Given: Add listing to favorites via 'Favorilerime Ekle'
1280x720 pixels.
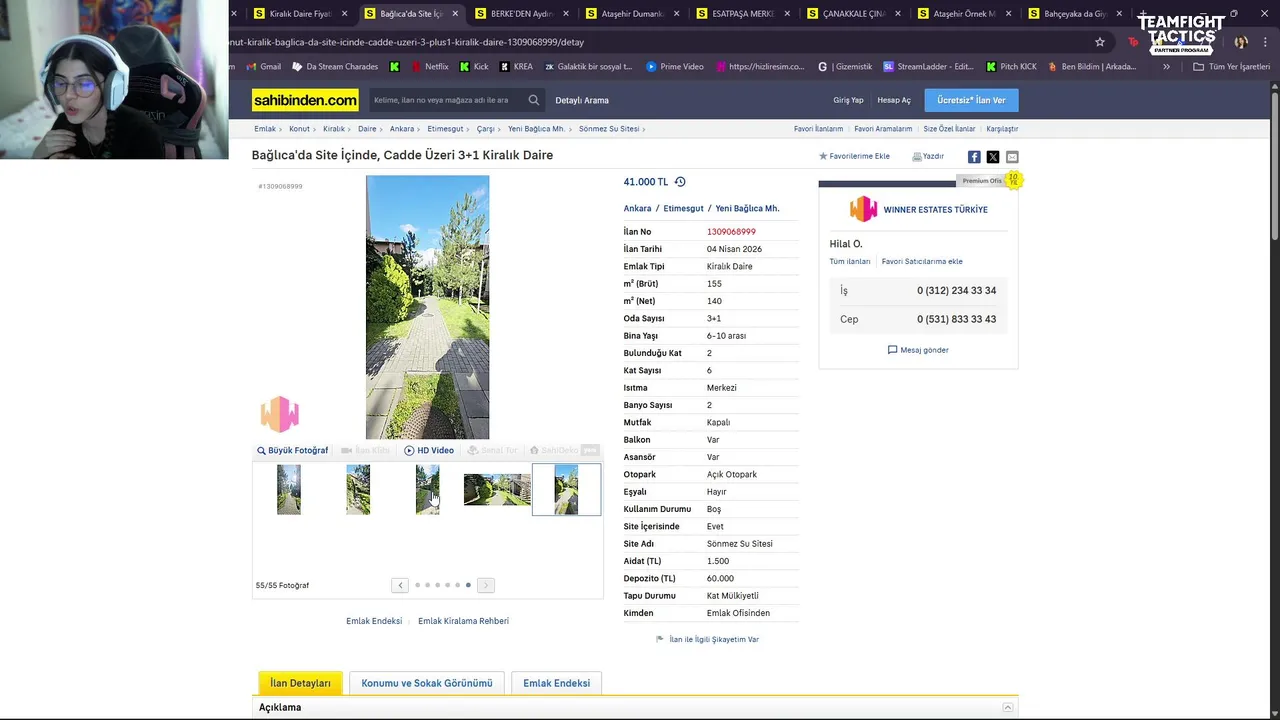Looking at the screenshot, I should 854,157.
